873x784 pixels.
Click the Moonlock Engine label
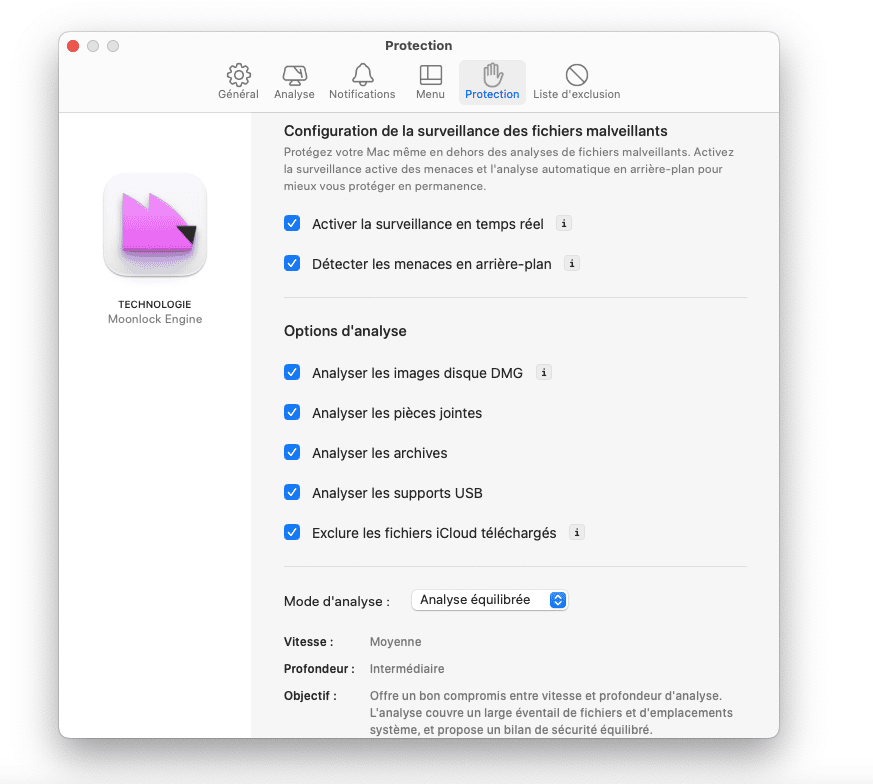click(155, 319)
